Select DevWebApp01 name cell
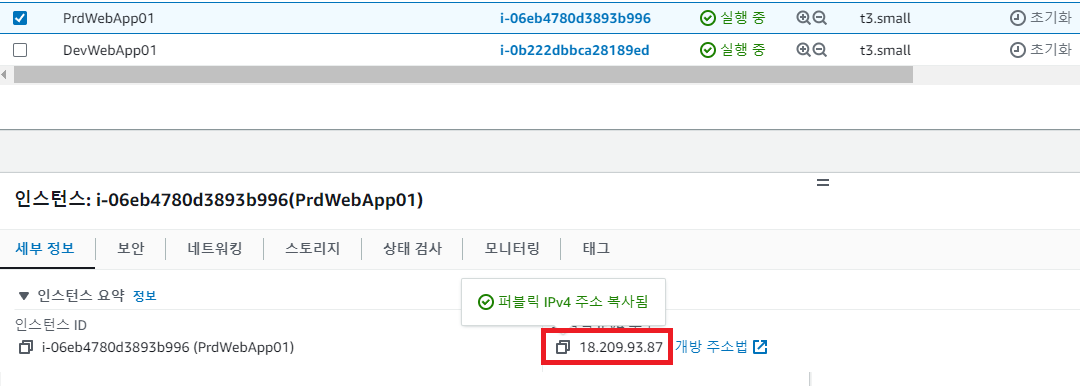Image resolution: width=1080 pixels, height=386 pixels. click(110, 50)
